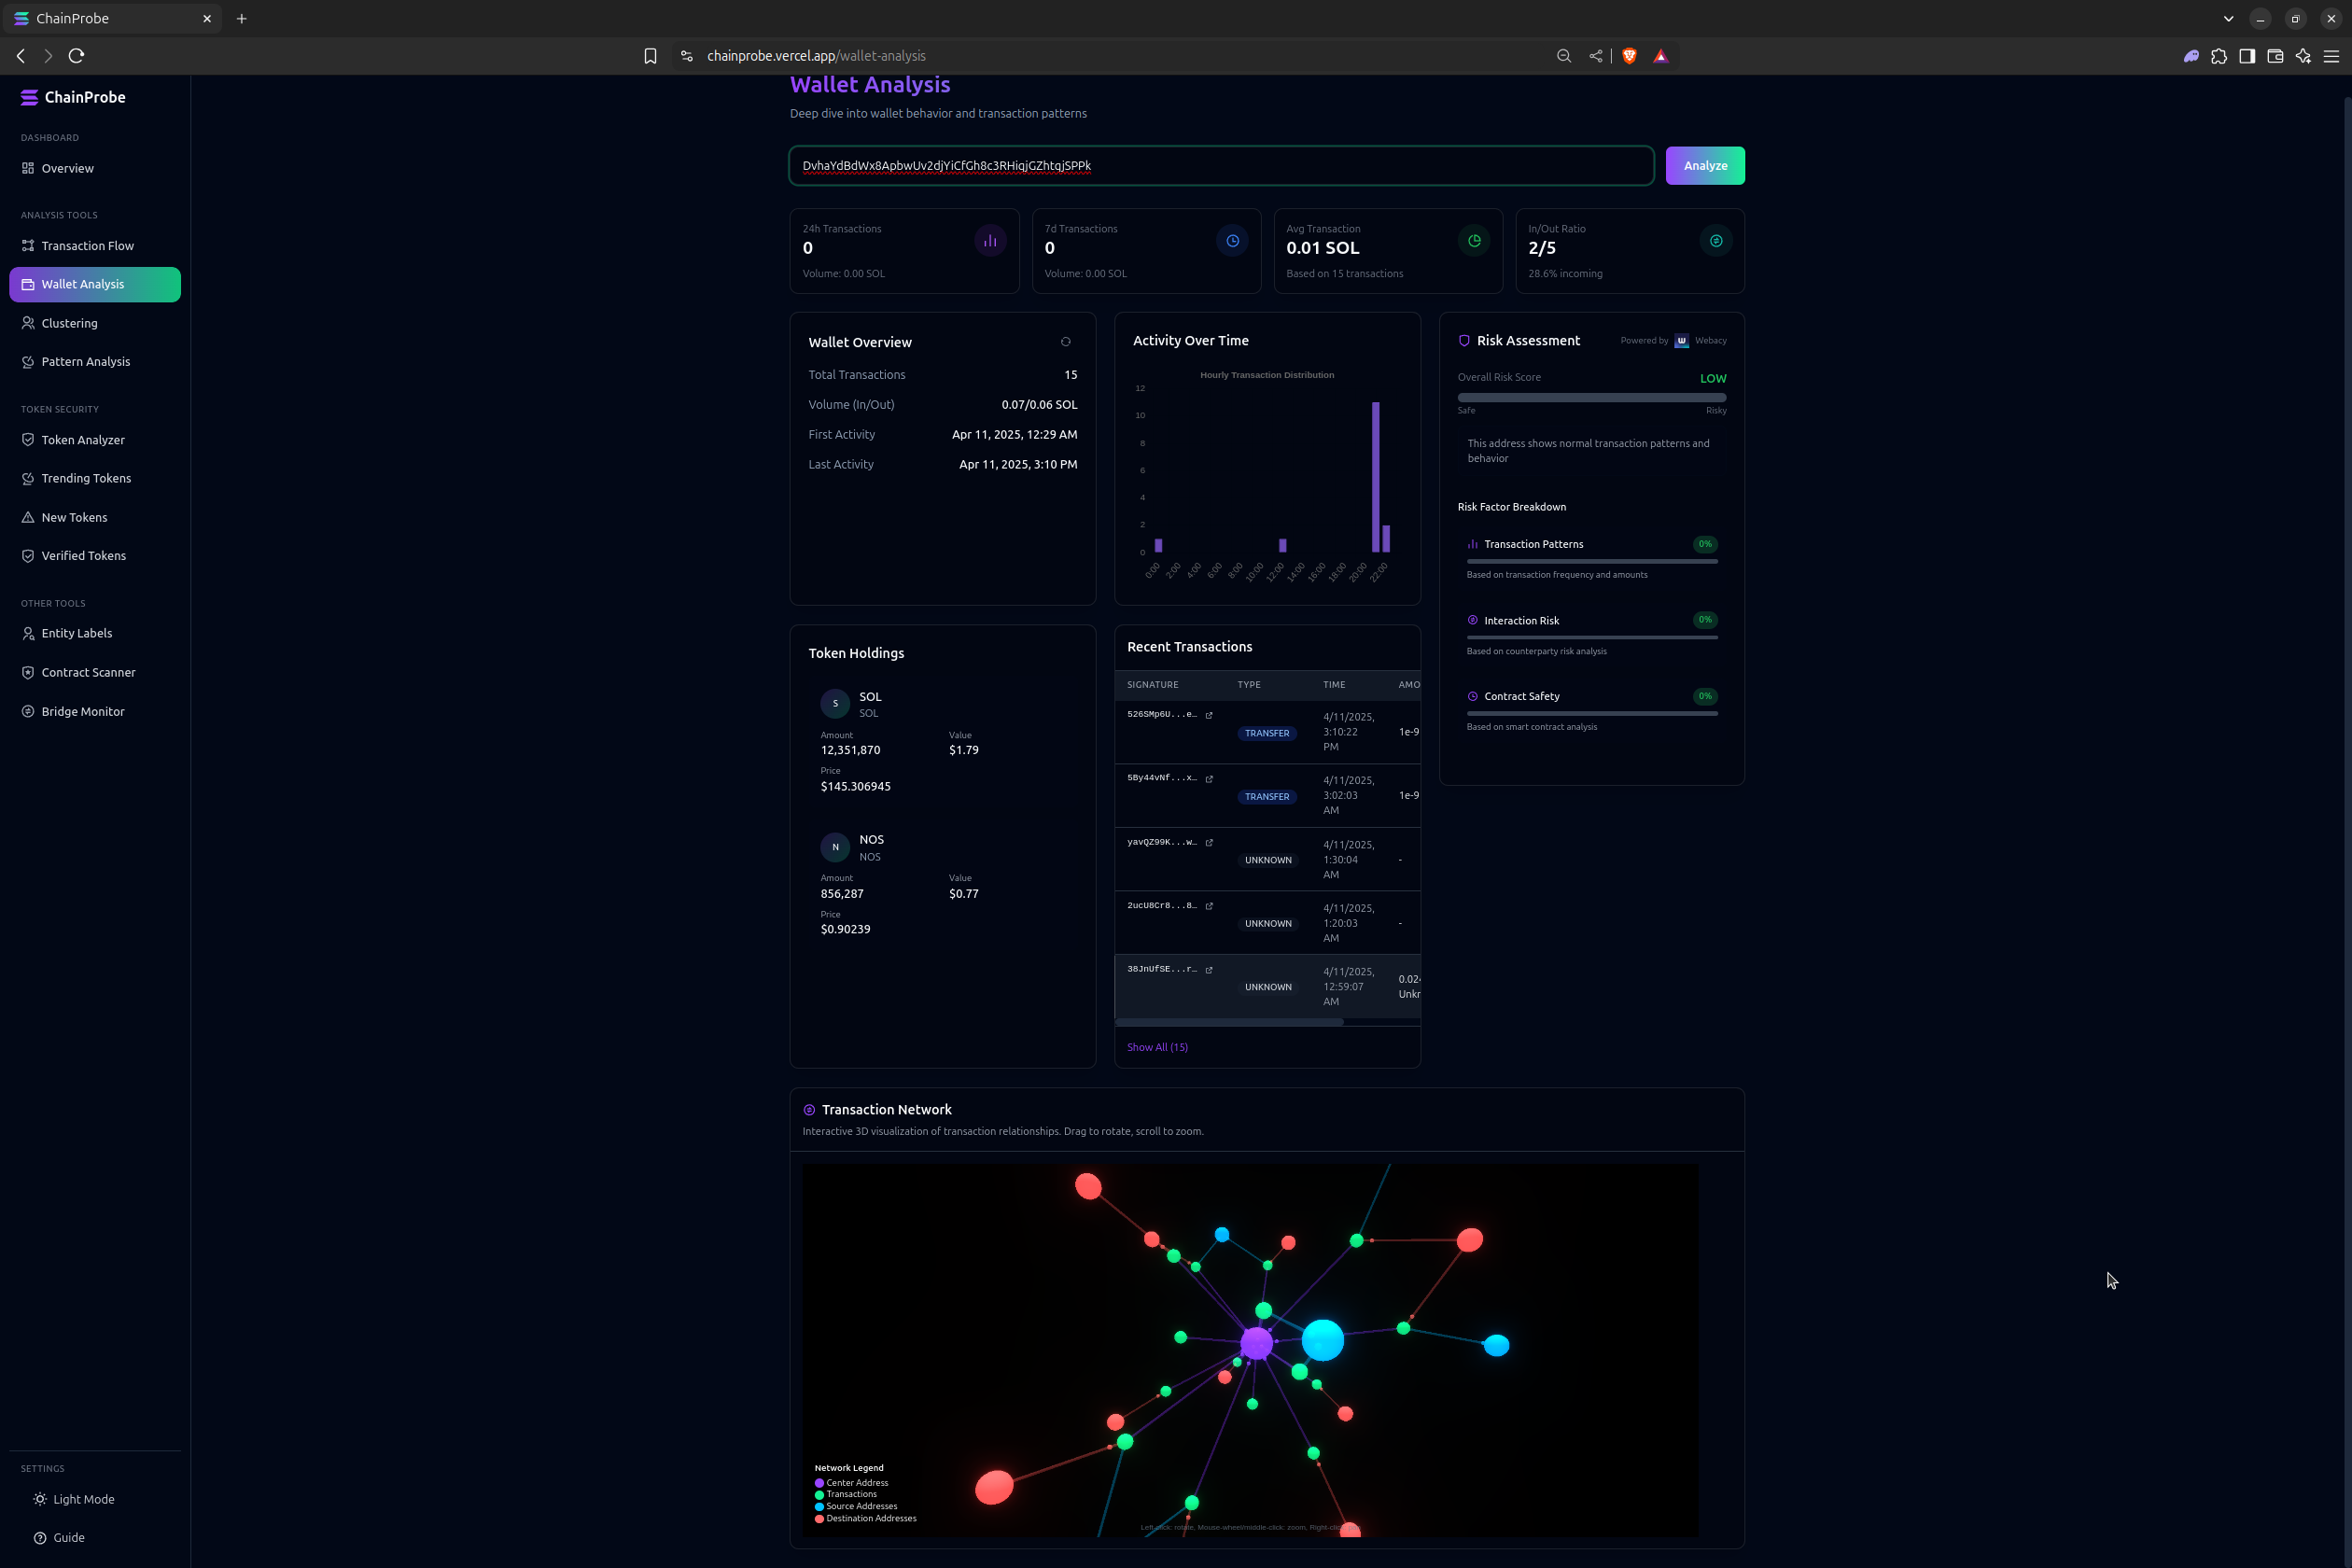Open external link for 5By44vNf transaction

click(1209, 779)
